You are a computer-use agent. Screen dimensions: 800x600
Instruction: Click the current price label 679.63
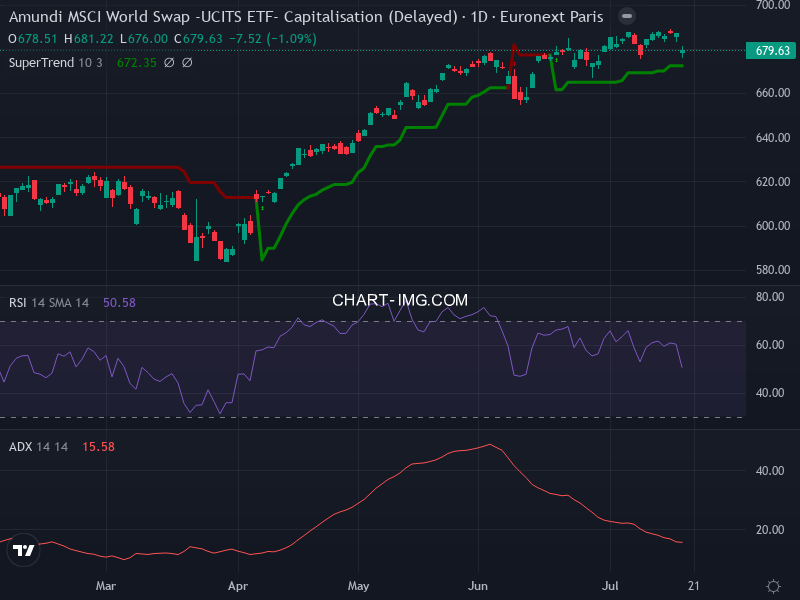tap(772, 51)
